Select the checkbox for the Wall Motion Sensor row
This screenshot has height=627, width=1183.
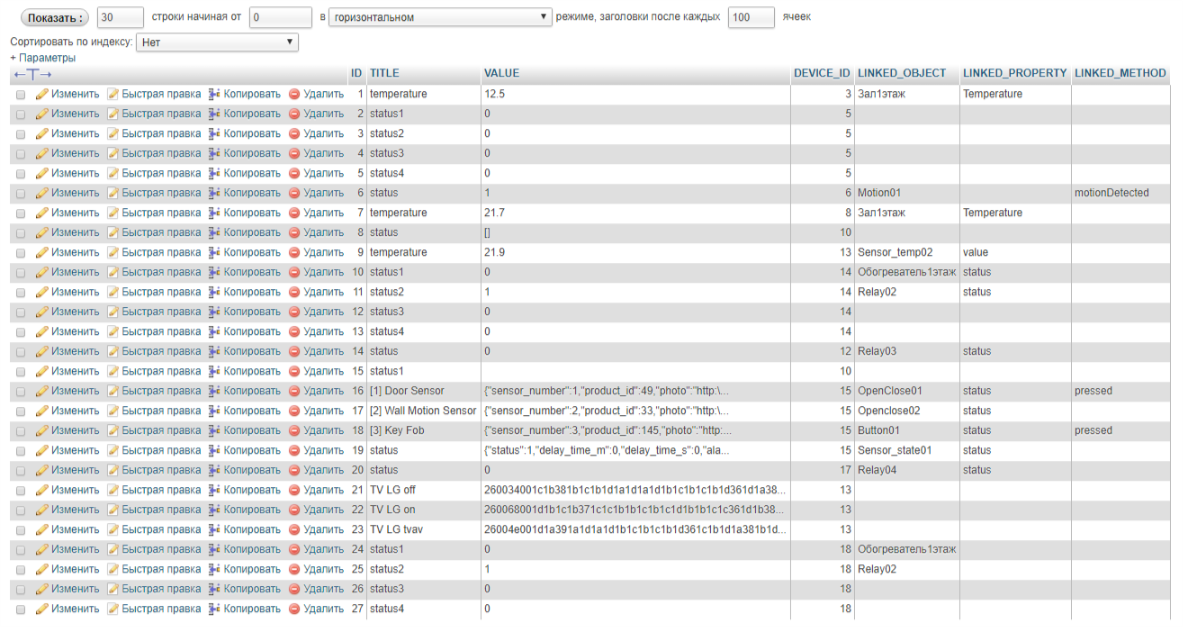point(20,412)
